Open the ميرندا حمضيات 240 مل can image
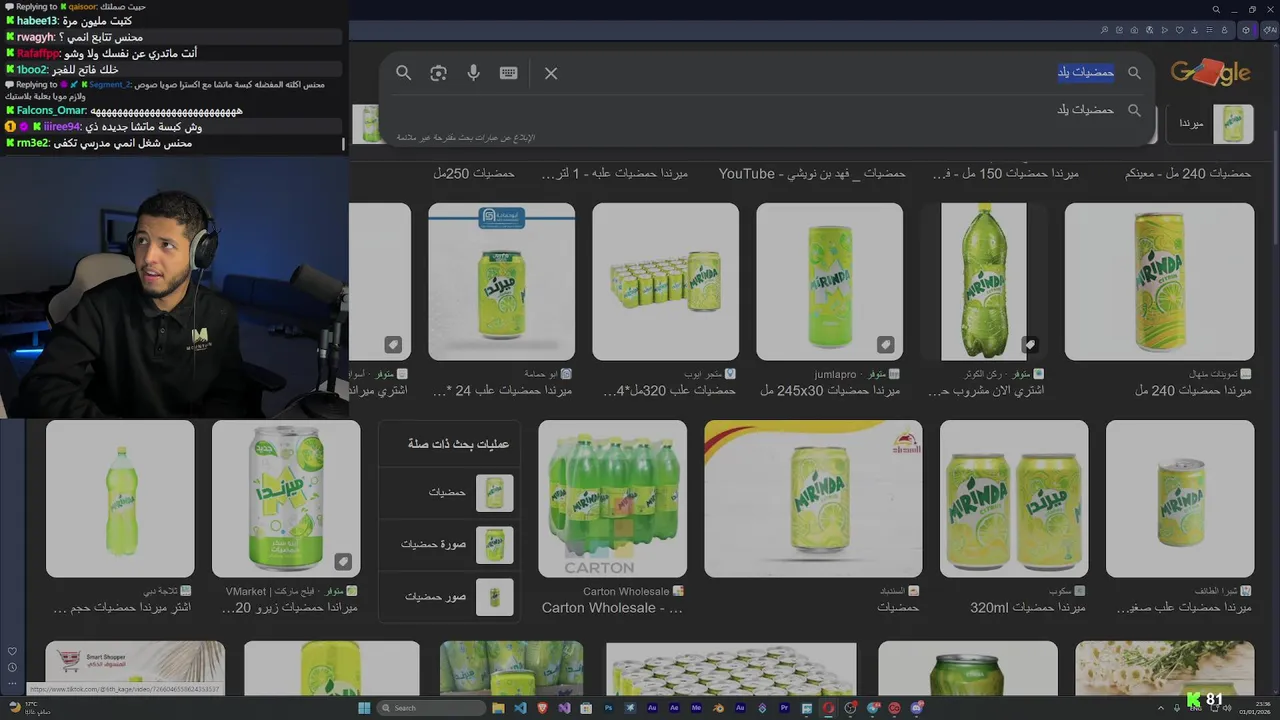1280x720 pixels. tap(1159, 282)
